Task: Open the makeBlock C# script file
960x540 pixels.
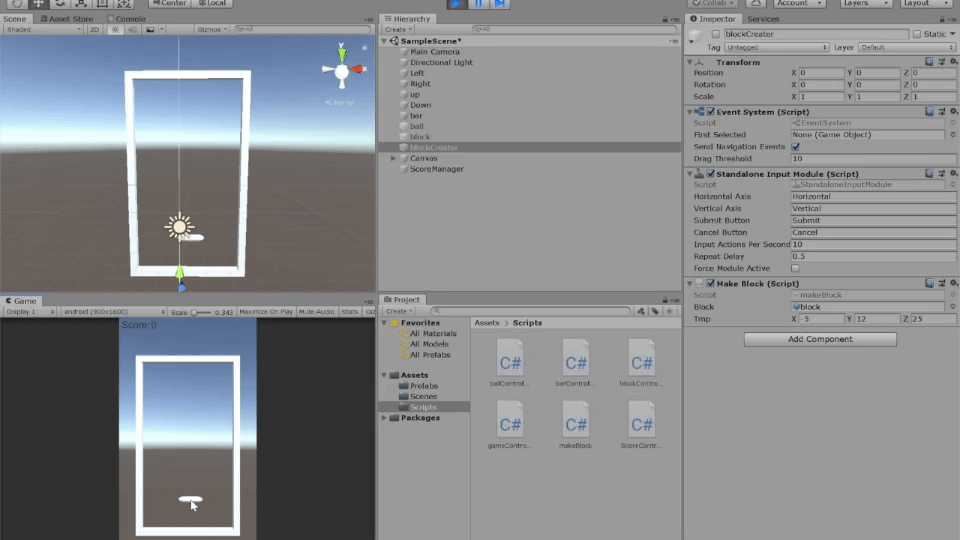Action: tap(576, 420)
